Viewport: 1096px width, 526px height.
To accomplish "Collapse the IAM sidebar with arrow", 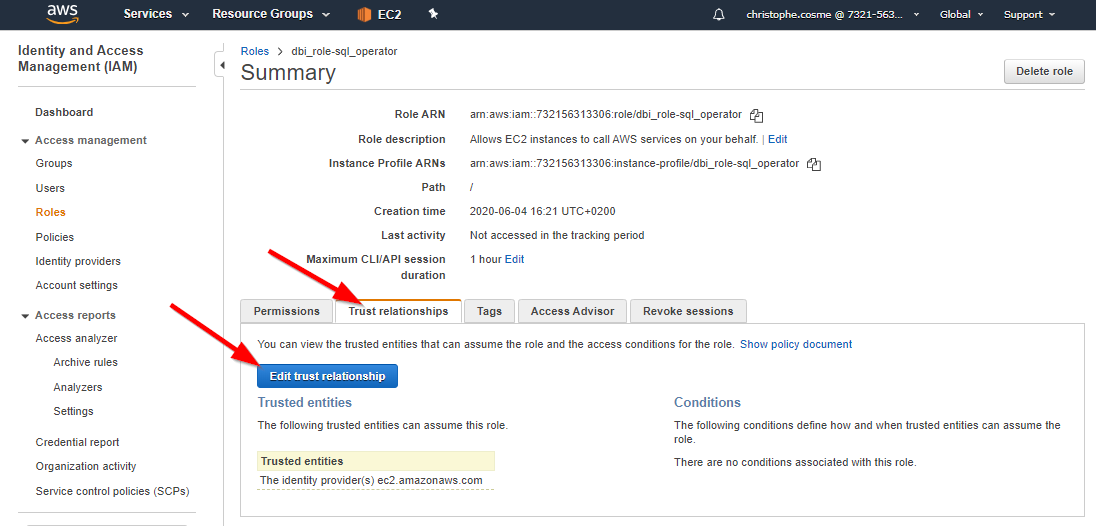I will click(221, 66).
